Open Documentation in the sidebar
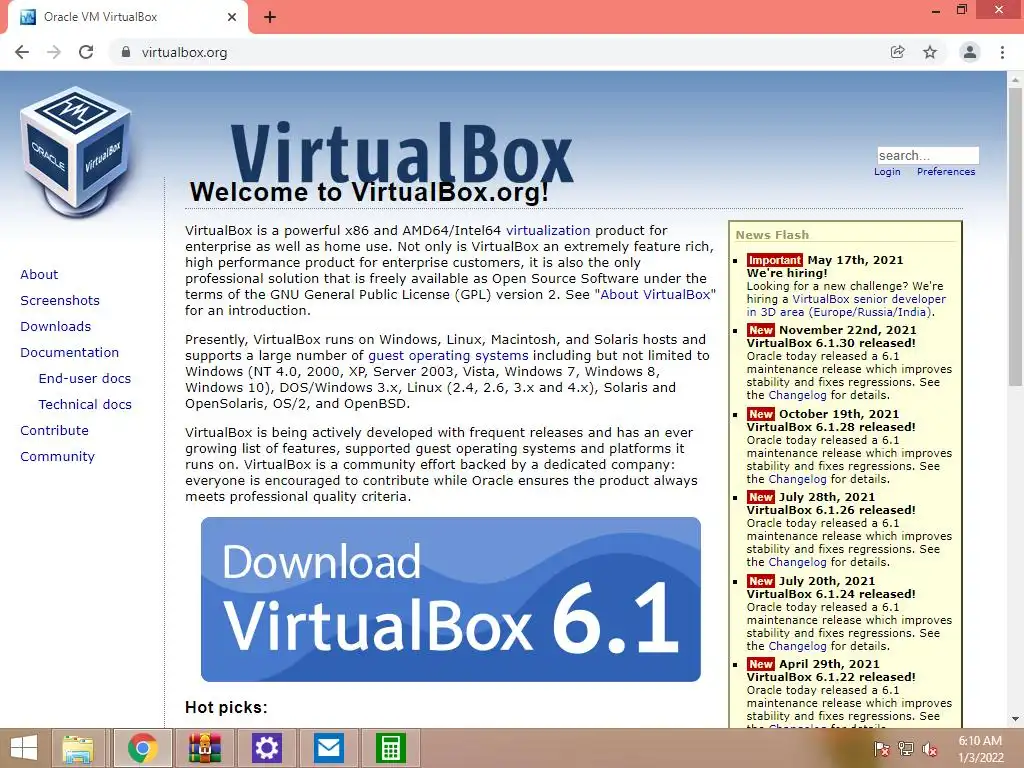This screenshot has width=1024, height=768. click(x=70, y=353)
